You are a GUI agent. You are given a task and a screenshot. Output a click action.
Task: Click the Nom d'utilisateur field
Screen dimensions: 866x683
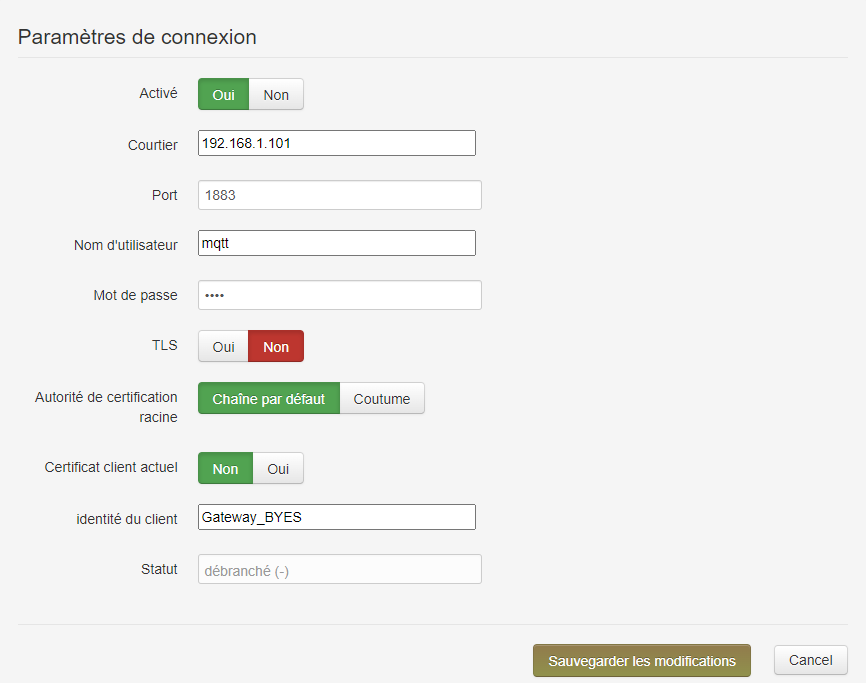[x=337, y=243]
